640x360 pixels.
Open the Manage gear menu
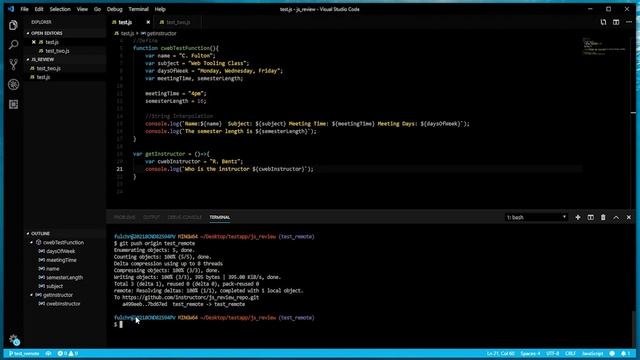point(13,339)
